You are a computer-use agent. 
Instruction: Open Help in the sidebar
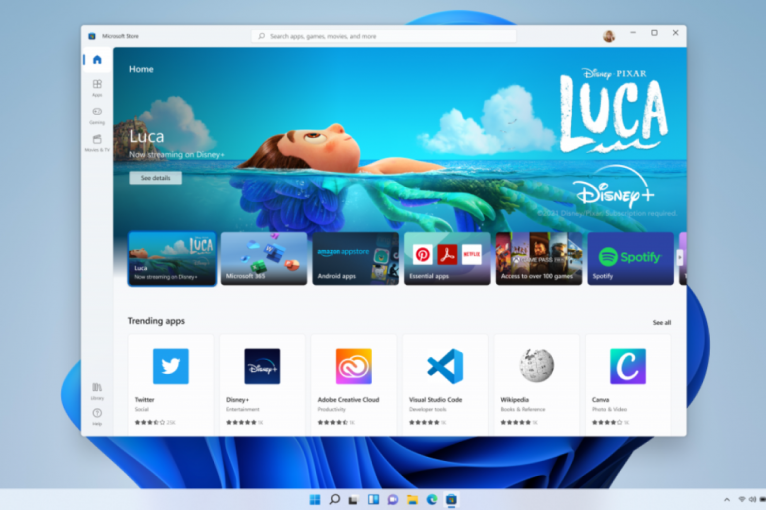click(97, 416)
